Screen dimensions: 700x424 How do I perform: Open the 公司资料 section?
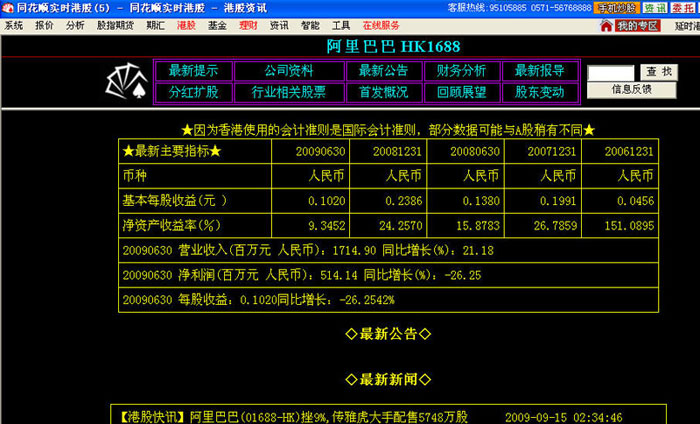[x=288, y=71]
